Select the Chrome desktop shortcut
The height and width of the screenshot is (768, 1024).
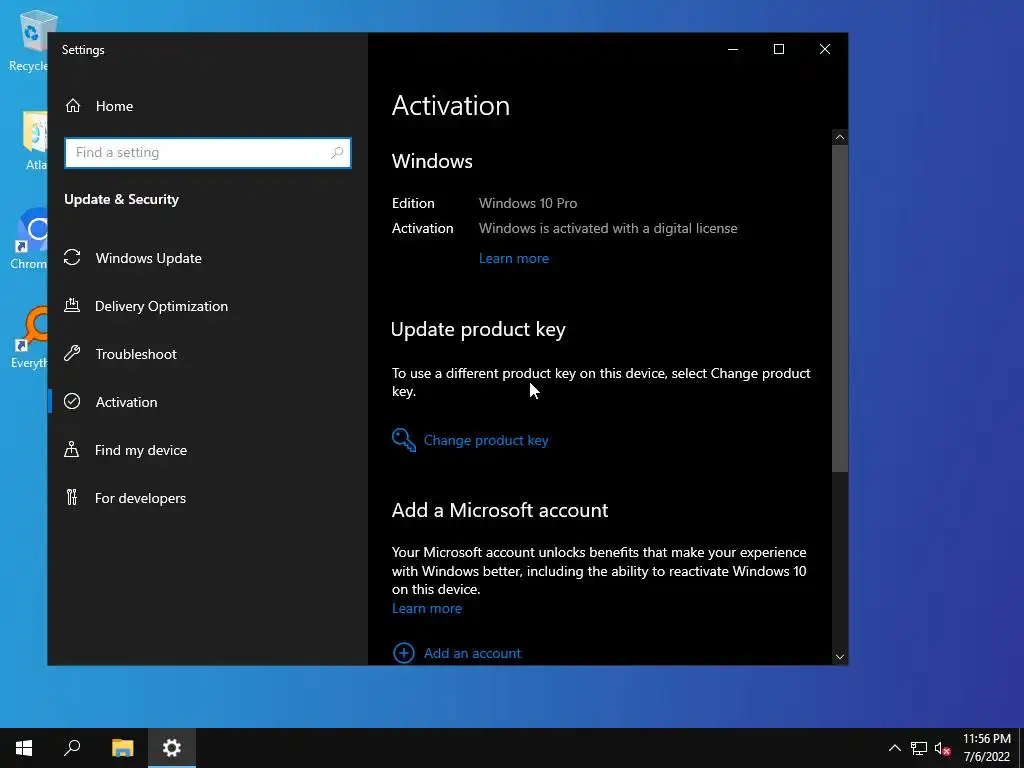[x=29, y=239]
